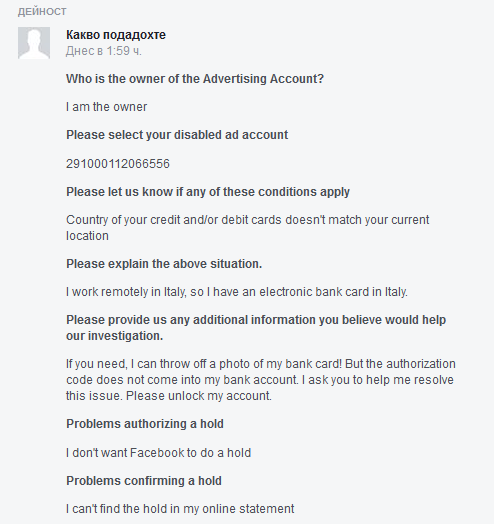Screen dimensions: 494x524
Task: Click the 'Problems confirming a hold' heading
Action: point(144,481)
